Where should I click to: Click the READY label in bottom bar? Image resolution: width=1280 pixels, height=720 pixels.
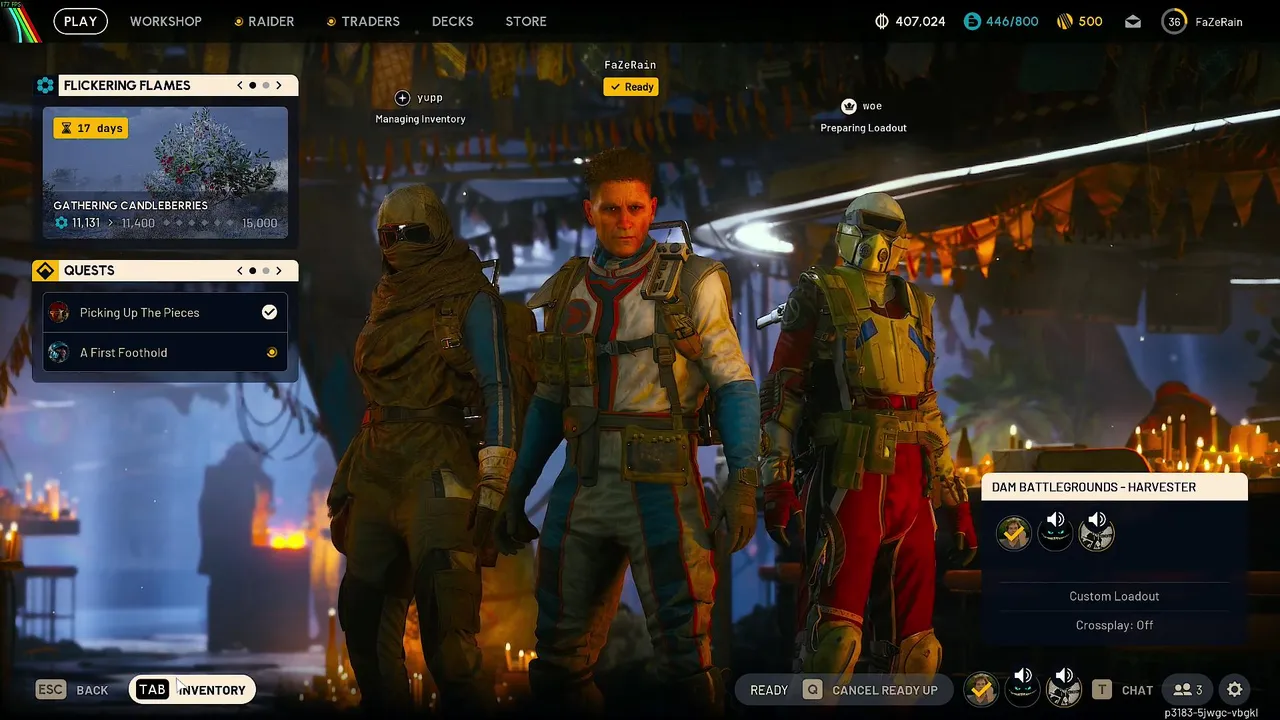pyautogui.click(x=769, y=690)
